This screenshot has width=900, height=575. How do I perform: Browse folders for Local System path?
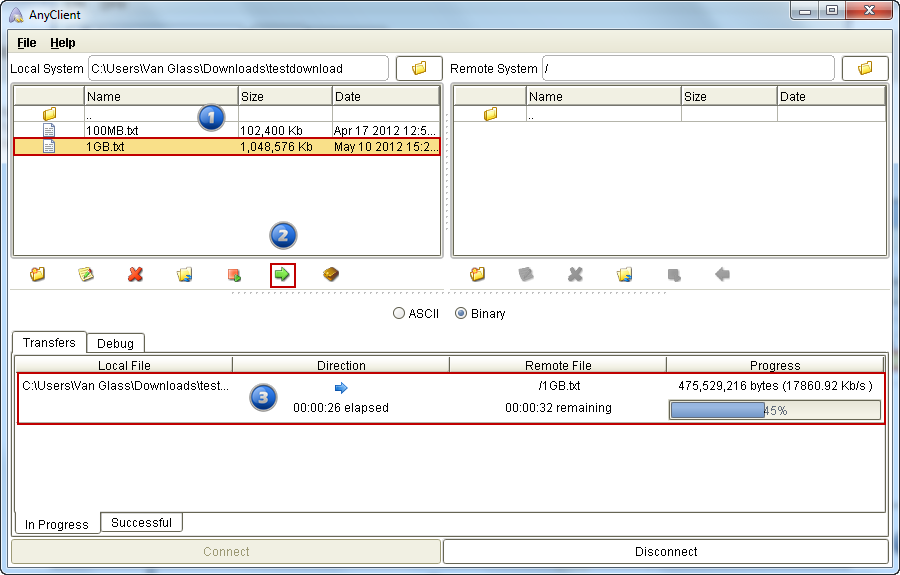pos(419,68)
